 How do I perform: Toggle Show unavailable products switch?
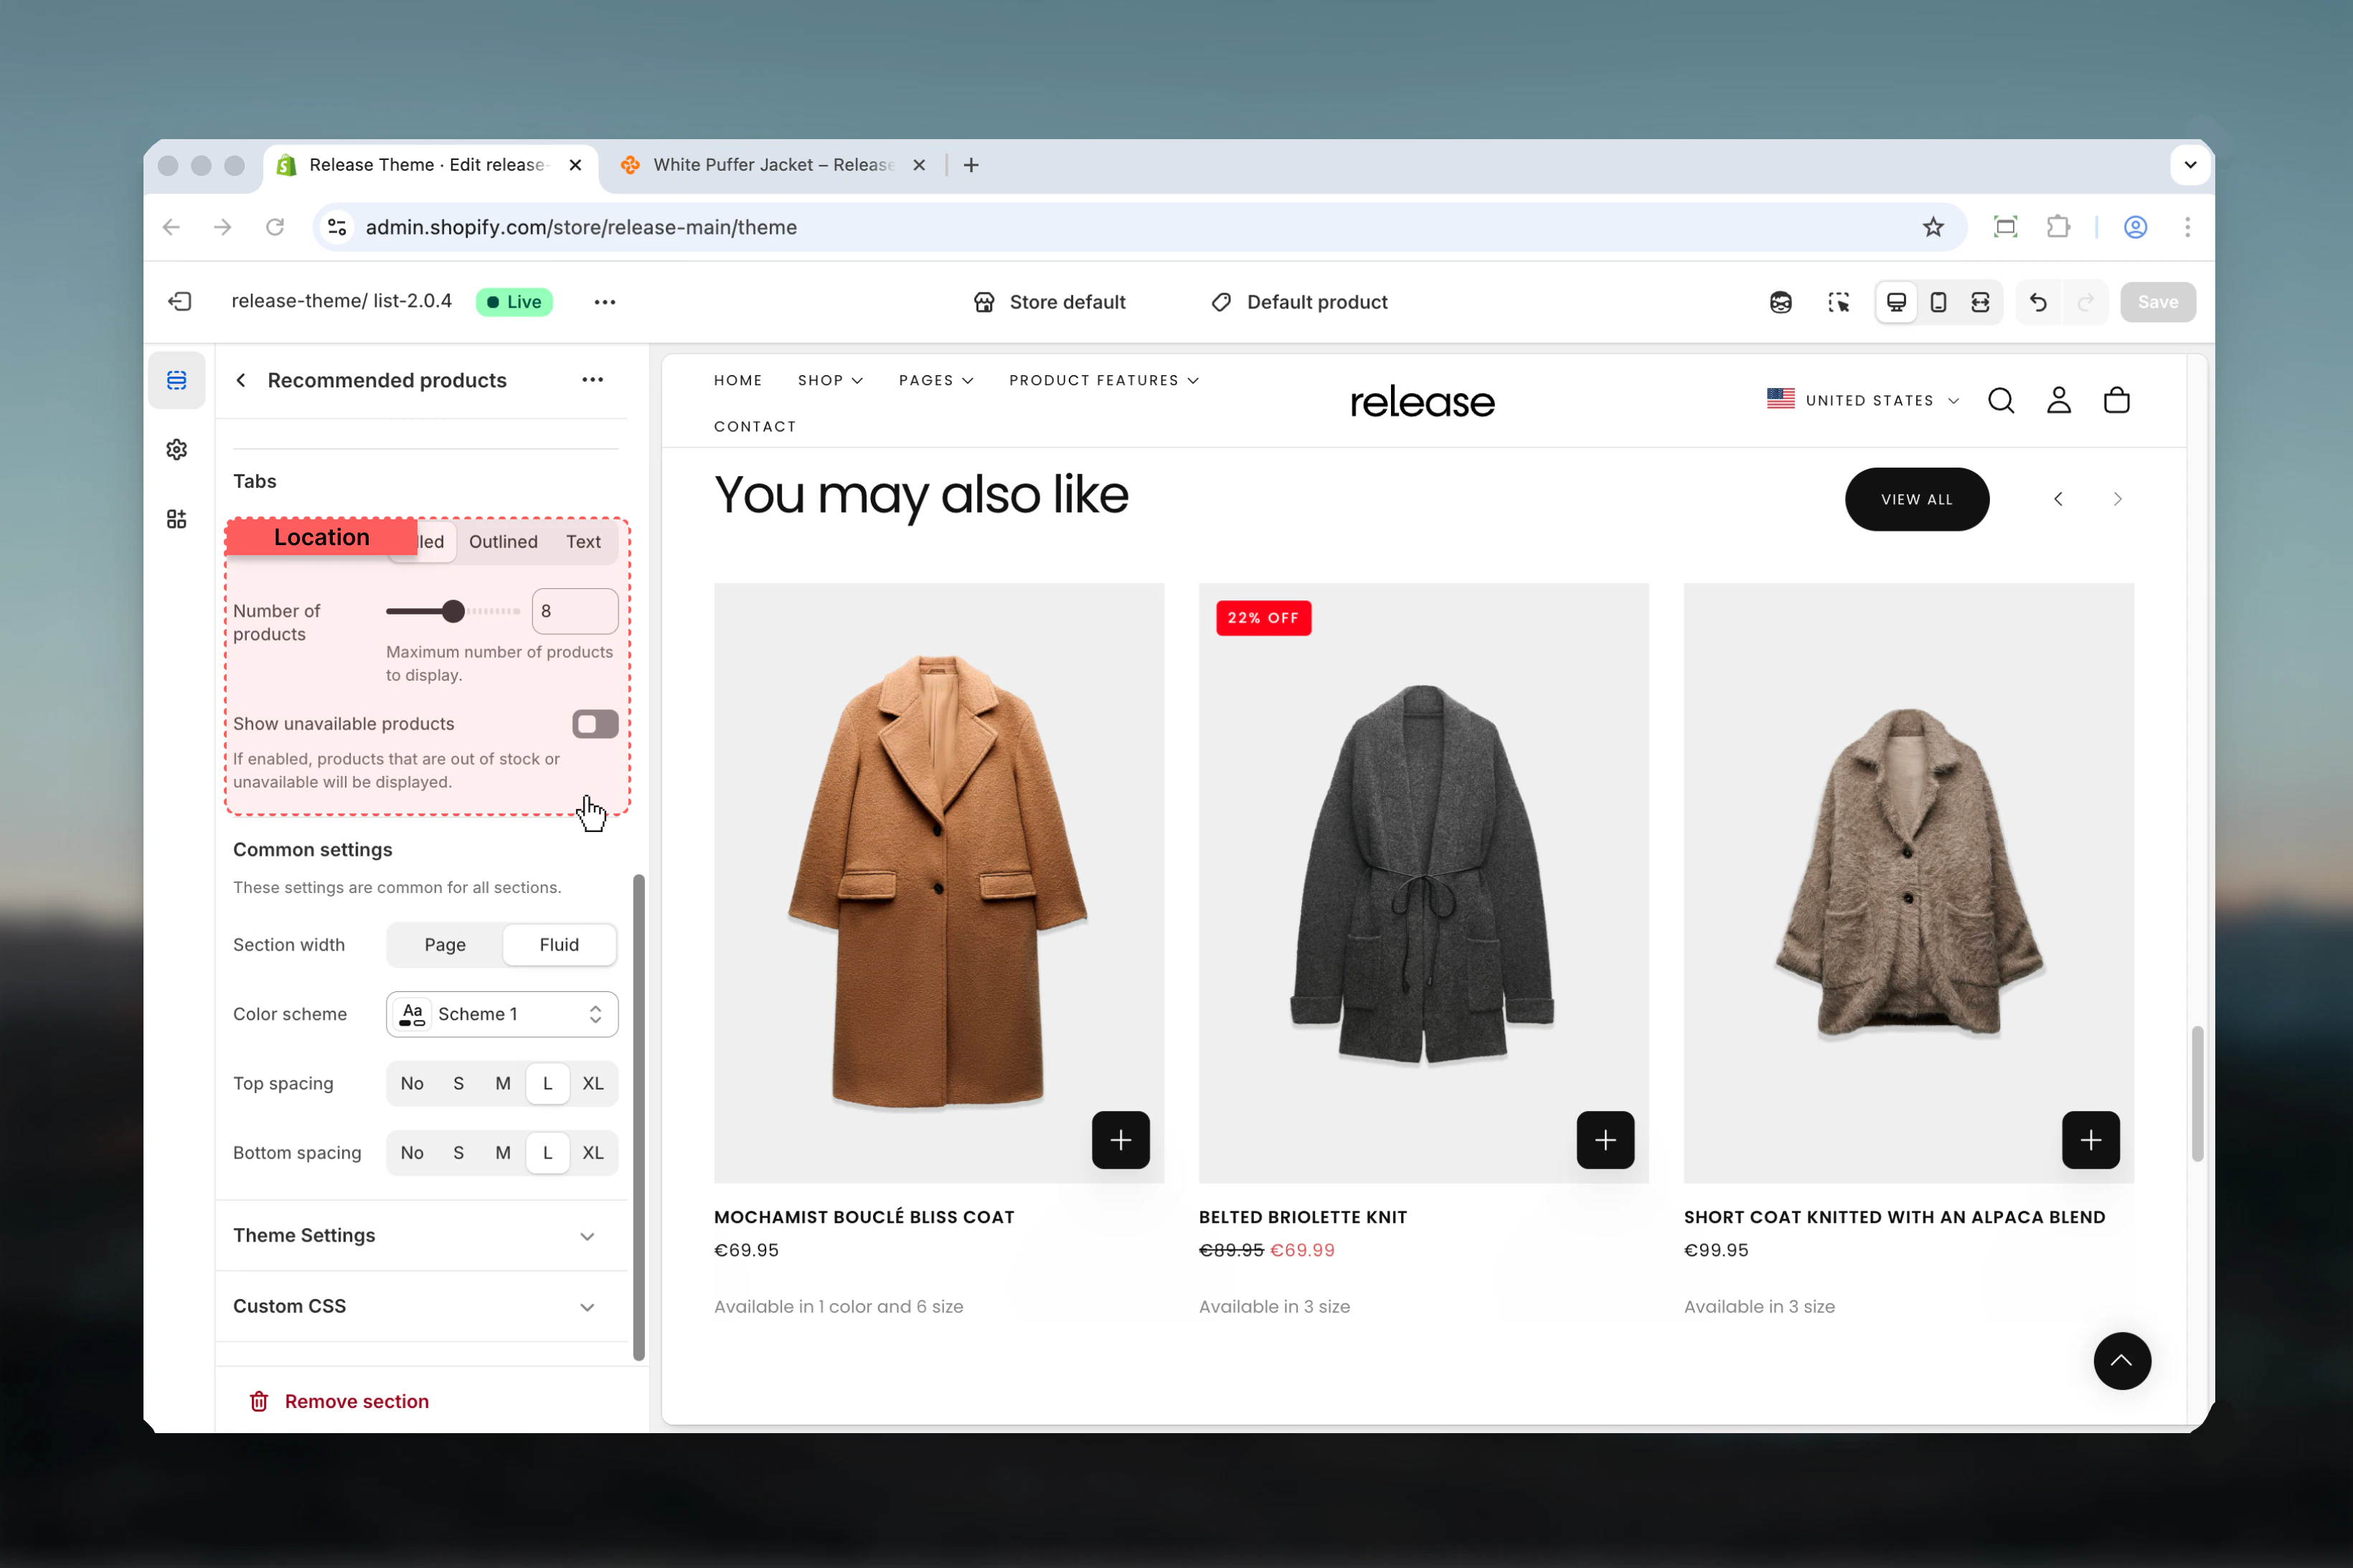(595, 724)
